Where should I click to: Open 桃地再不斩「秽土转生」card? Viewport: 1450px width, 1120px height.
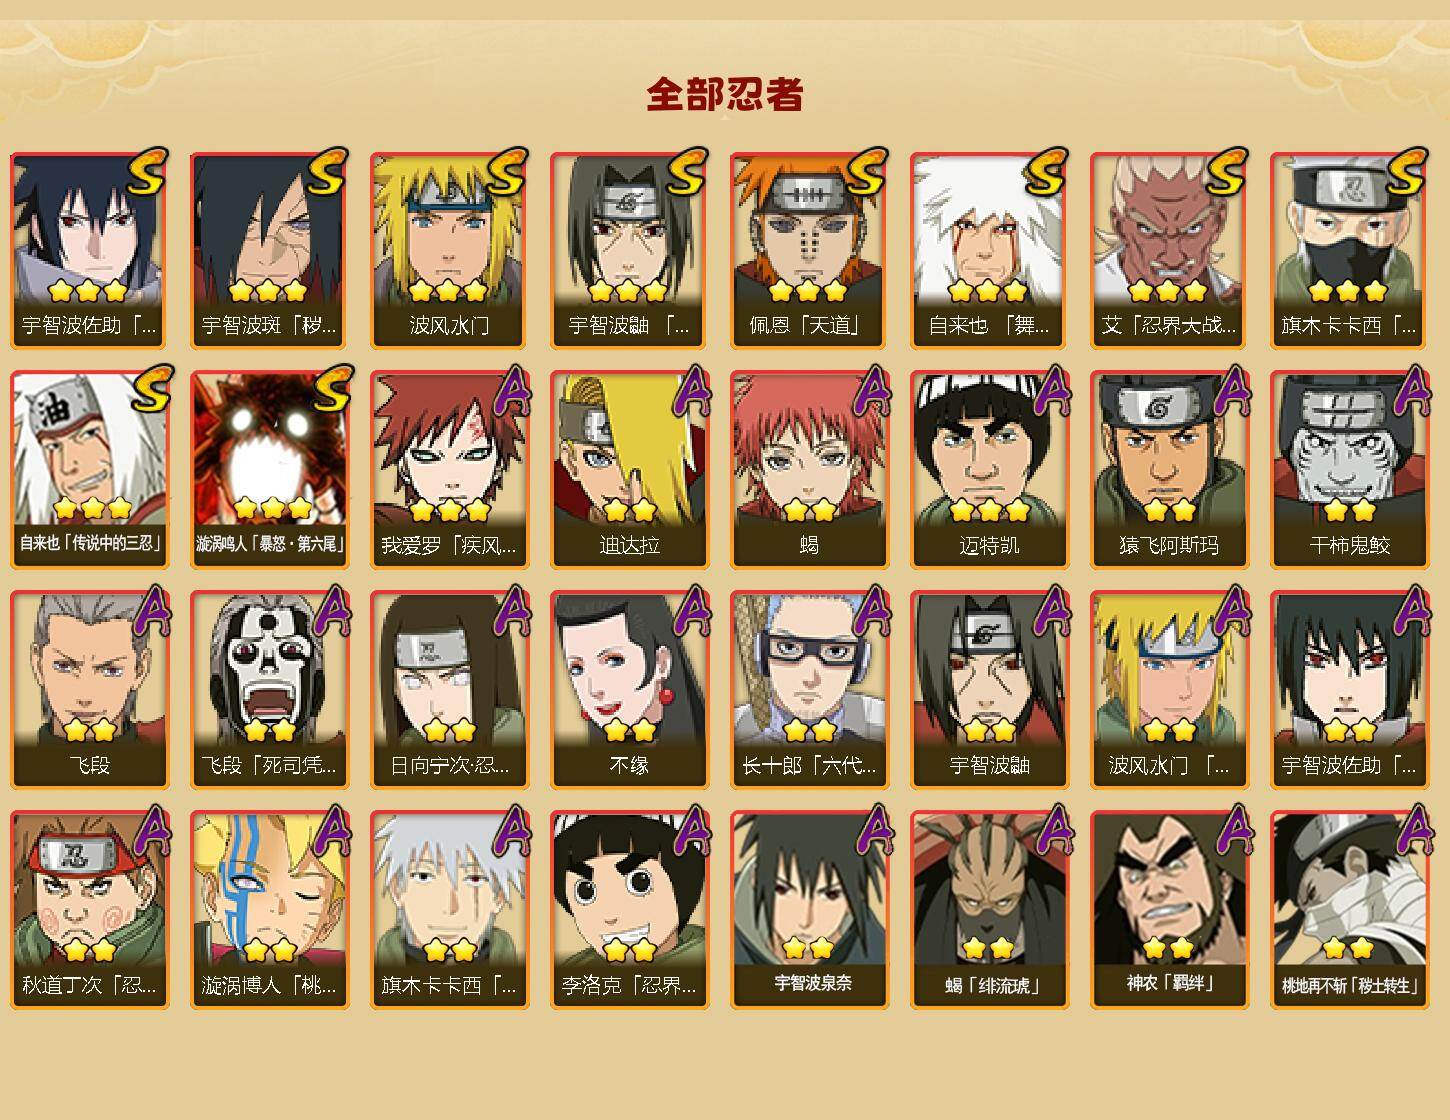[x=1349, y=910]
